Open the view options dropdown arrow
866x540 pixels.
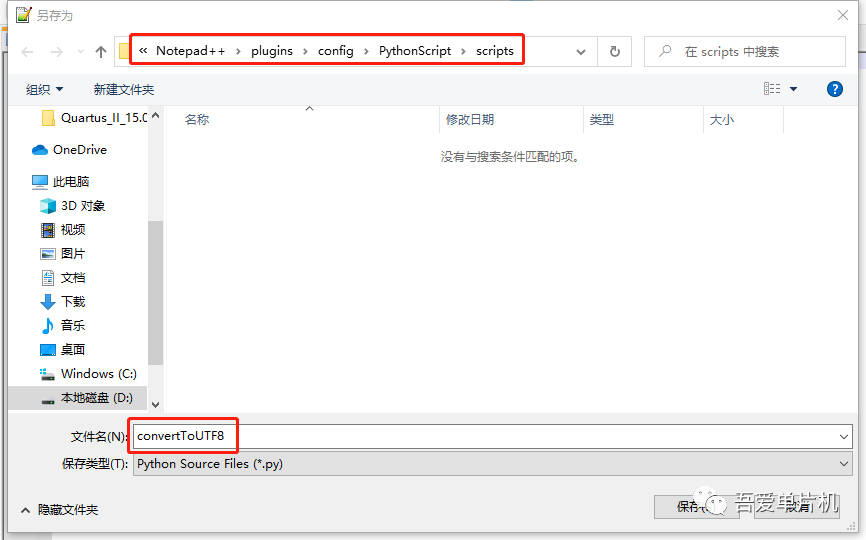click(x=793, y=88)
